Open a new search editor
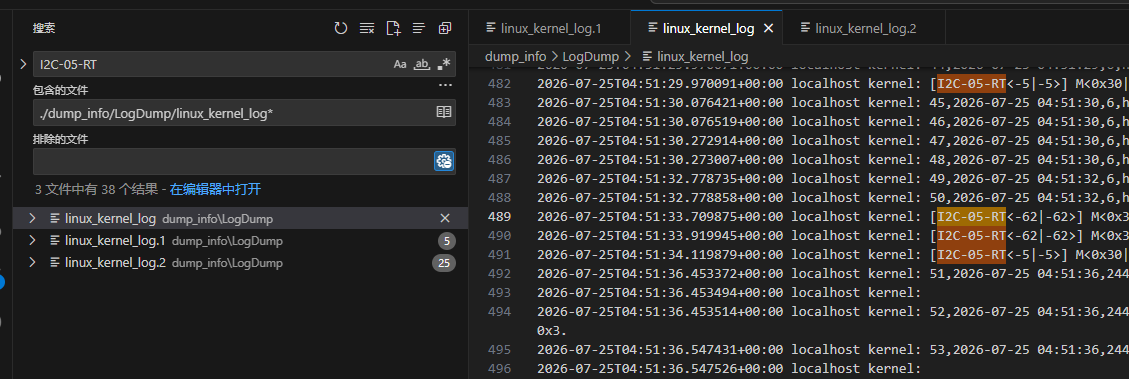 tap(393, 28)
